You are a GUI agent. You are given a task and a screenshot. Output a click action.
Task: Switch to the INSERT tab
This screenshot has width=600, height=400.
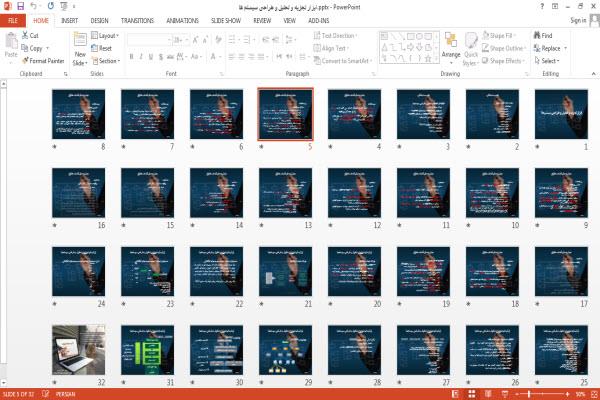[69, 21]
